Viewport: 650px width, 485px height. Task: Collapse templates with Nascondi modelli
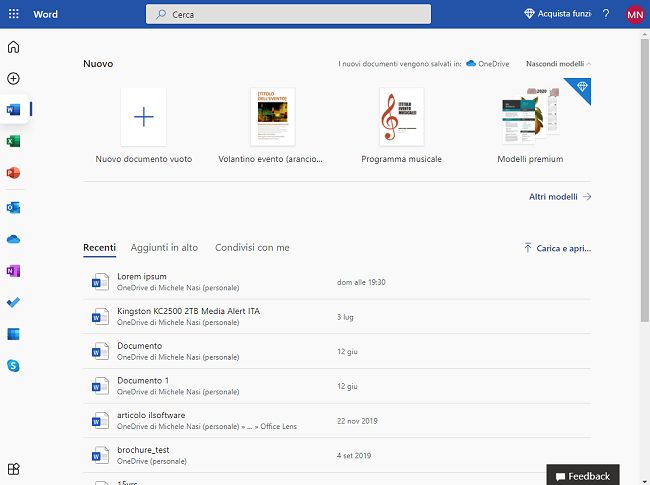558,64
